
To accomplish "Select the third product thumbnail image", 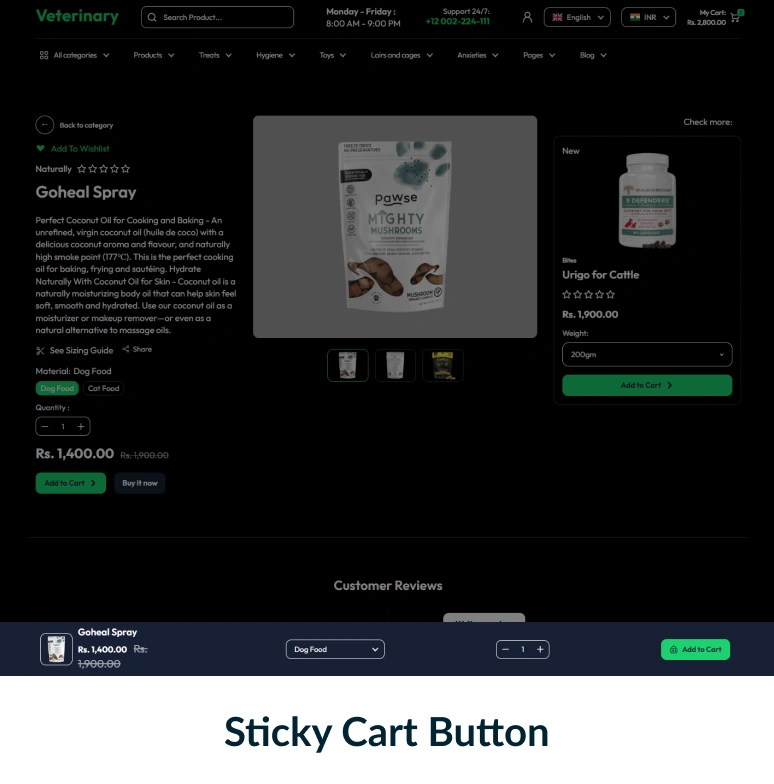I will click(443, 366).
